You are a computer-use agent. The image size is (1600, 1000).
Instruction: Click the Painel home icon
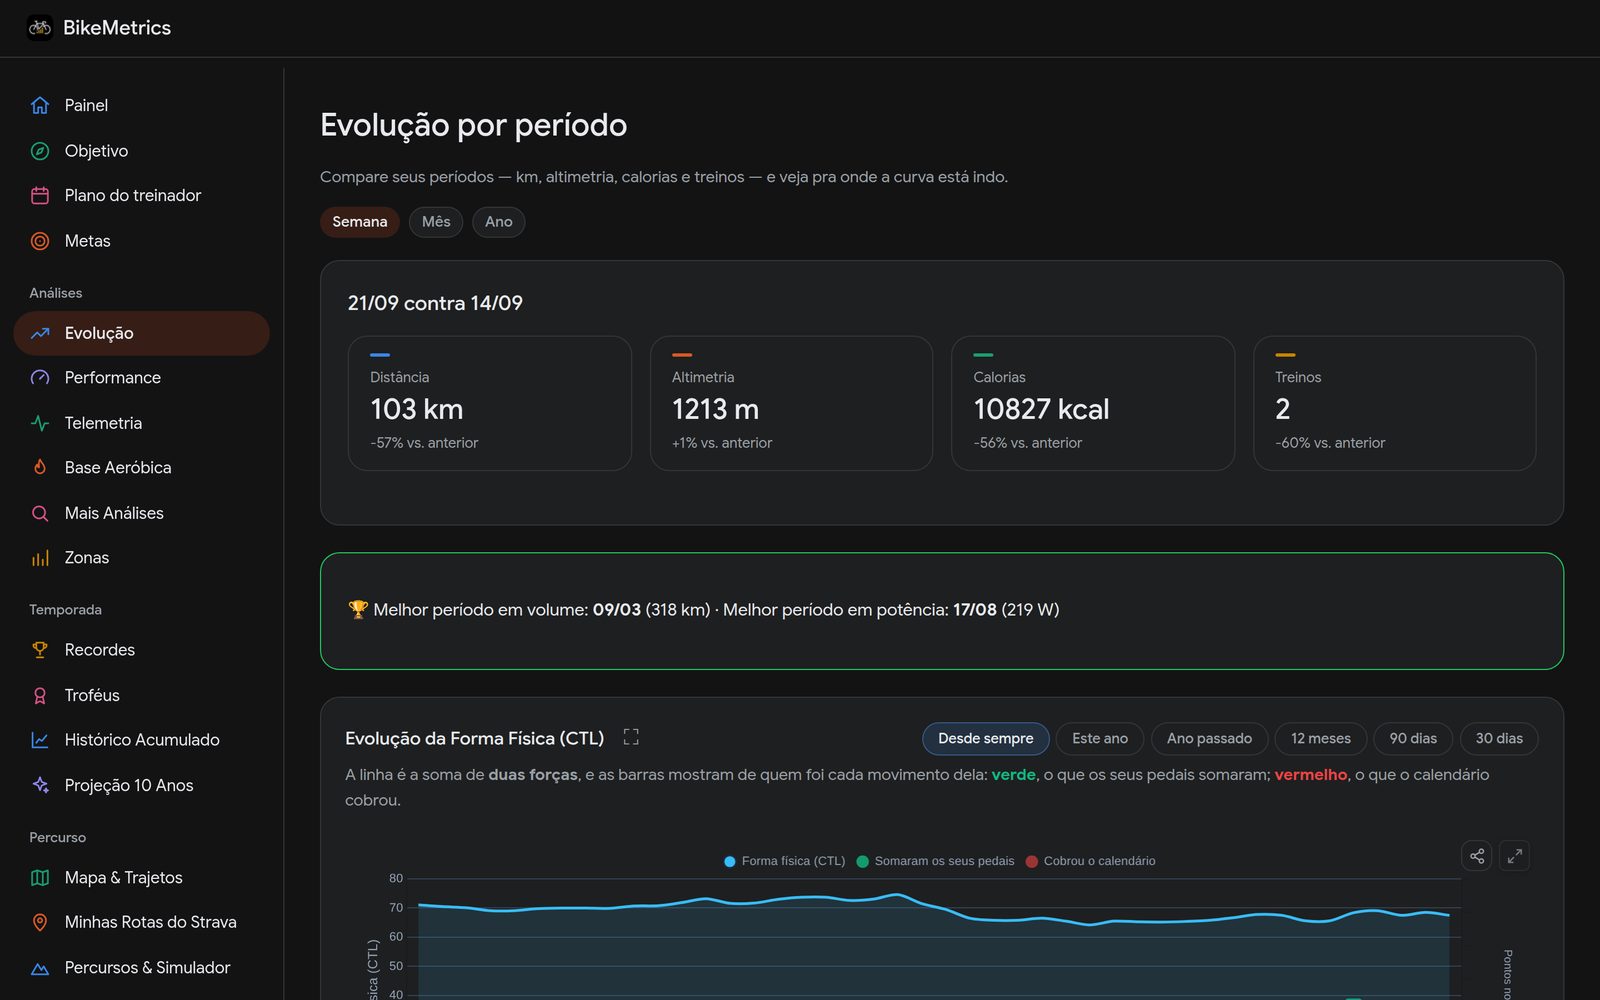(40, 105)
